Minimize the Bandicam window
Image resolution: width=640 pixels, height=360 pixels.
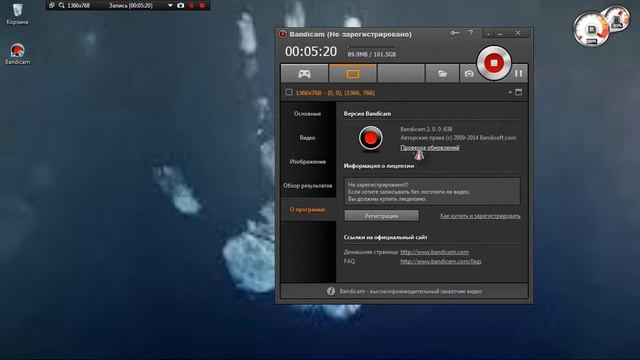[x=500, y=33]
